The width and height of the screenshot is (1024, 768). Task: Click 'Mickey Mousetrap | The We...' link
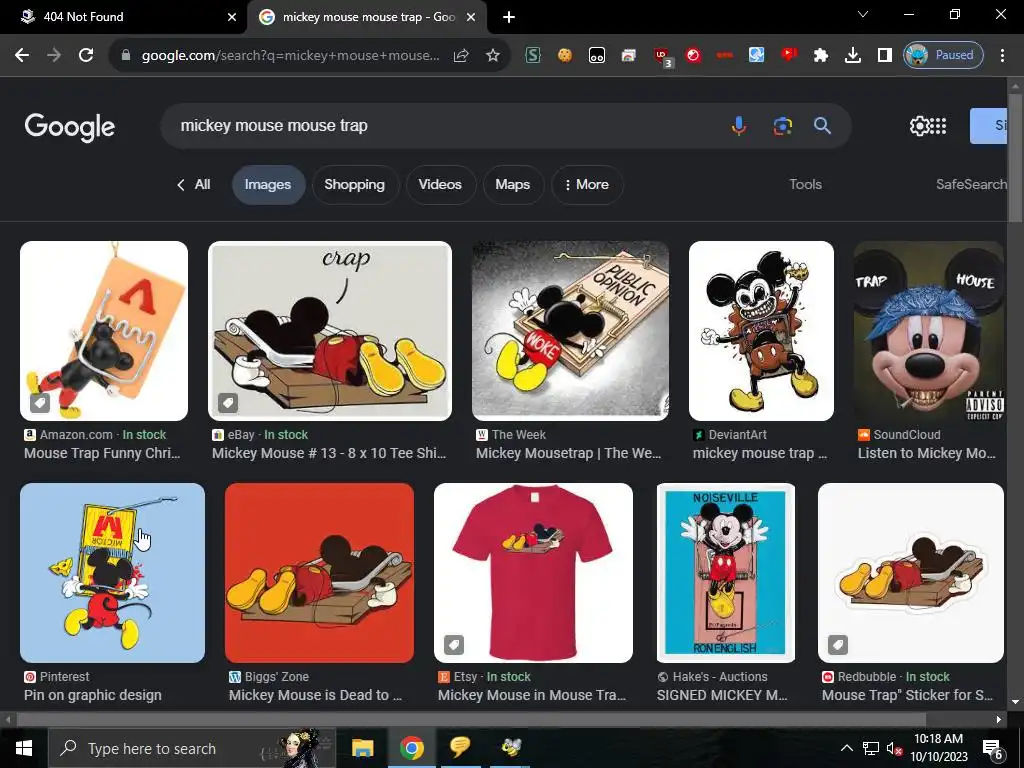568,453
